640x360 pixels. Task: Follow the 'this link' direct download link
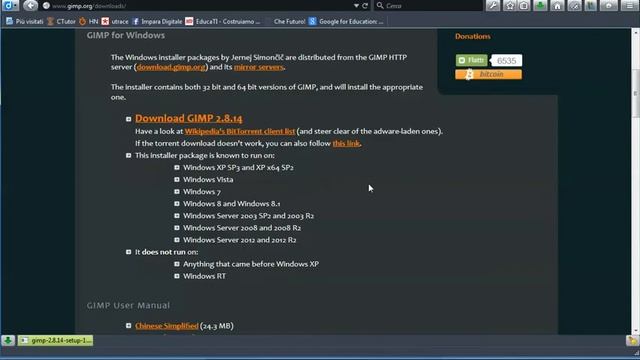[346, 143]
